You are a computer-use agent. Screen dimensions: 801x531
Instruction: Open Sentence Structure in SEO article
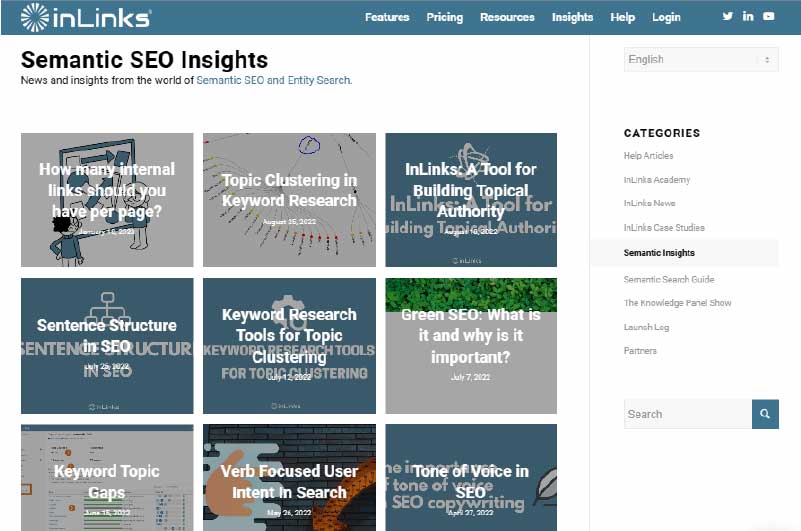(x=107, y=345)
